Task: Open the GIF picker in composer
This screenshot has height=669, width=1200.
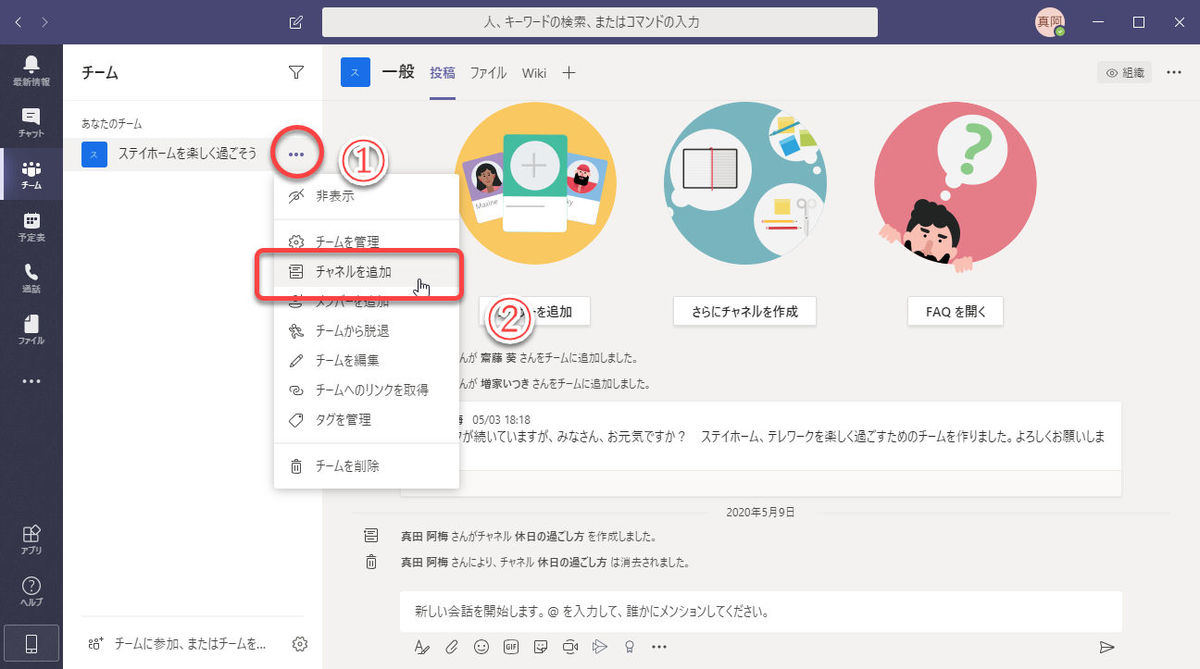Action: pyautogui.click(x=511, y=647)
